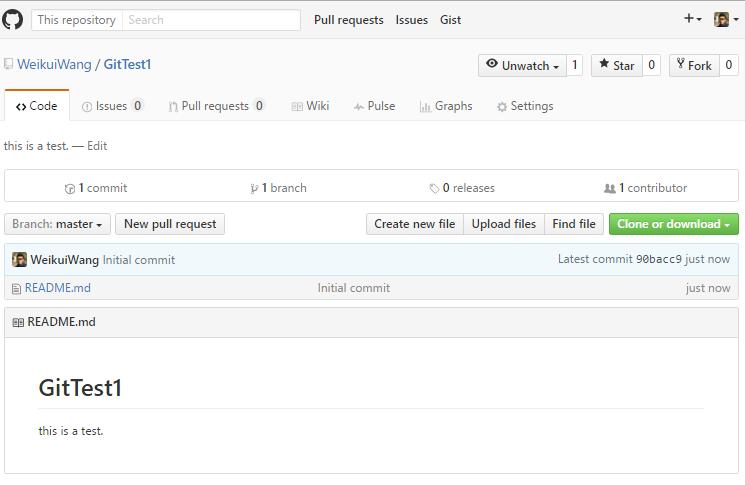View the Graphs tab
Viewport: 745px width, 485px height.
(446, 106)
